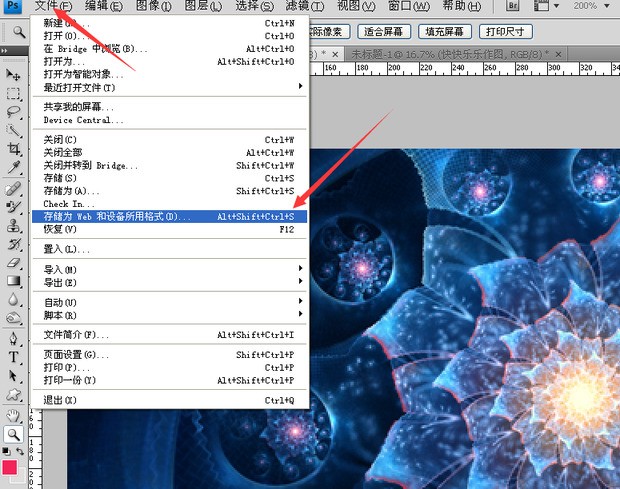Select the Rectangular Marquee tool

click(x=14, y=94)
